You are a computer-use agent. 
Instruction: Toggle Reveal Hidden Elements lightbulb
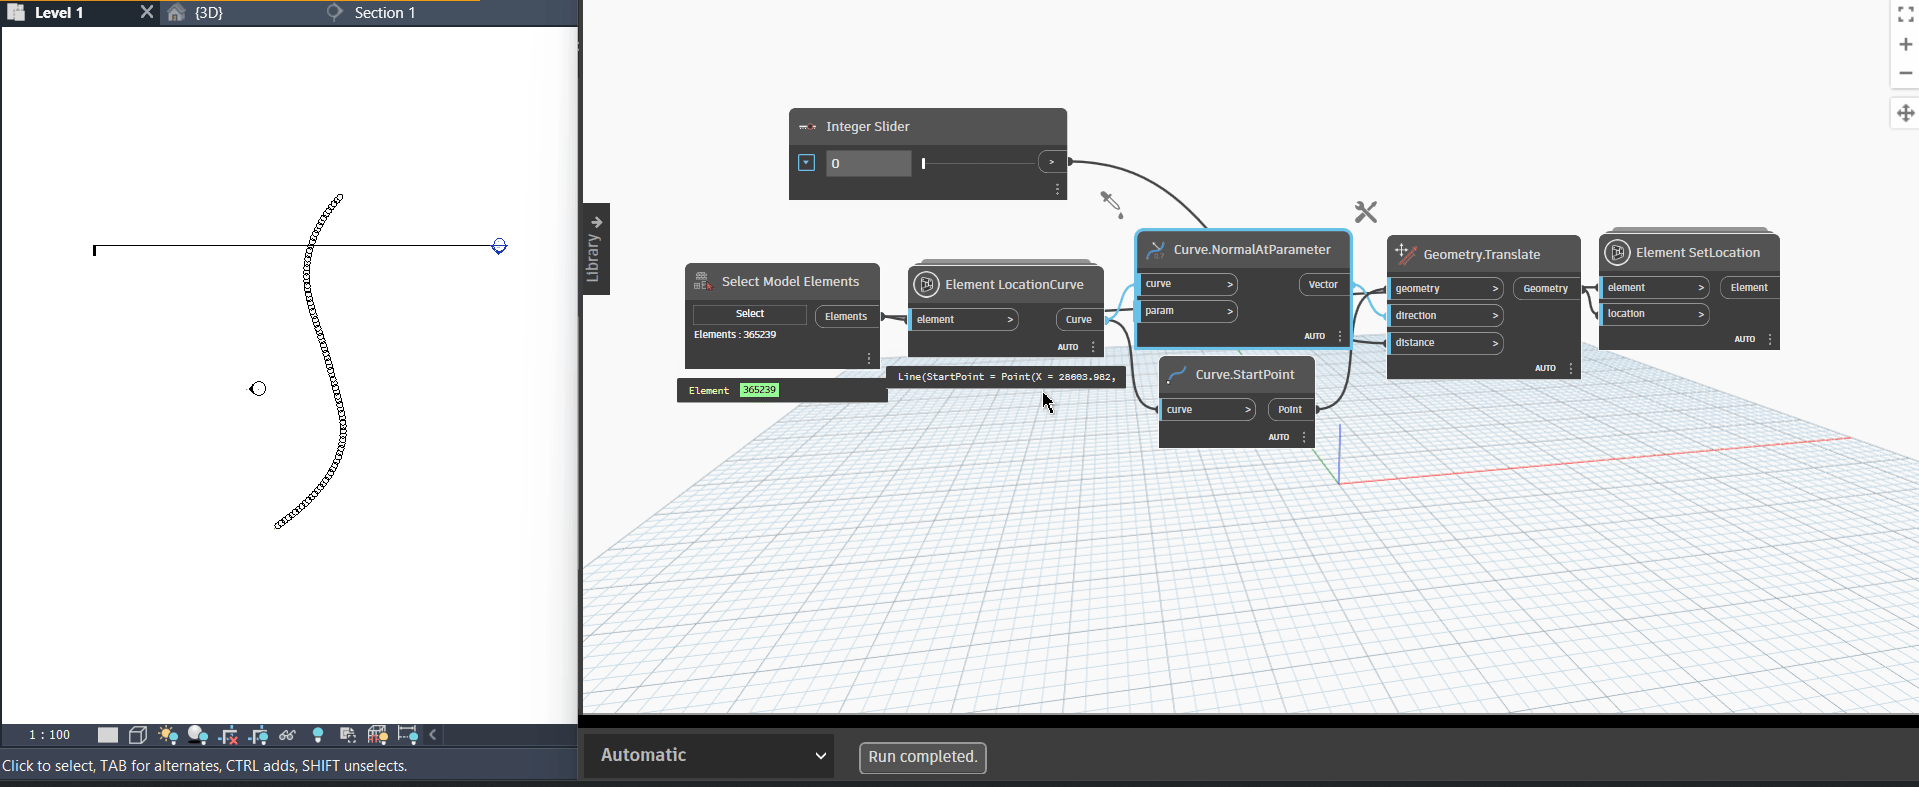(x=318, y=735)
